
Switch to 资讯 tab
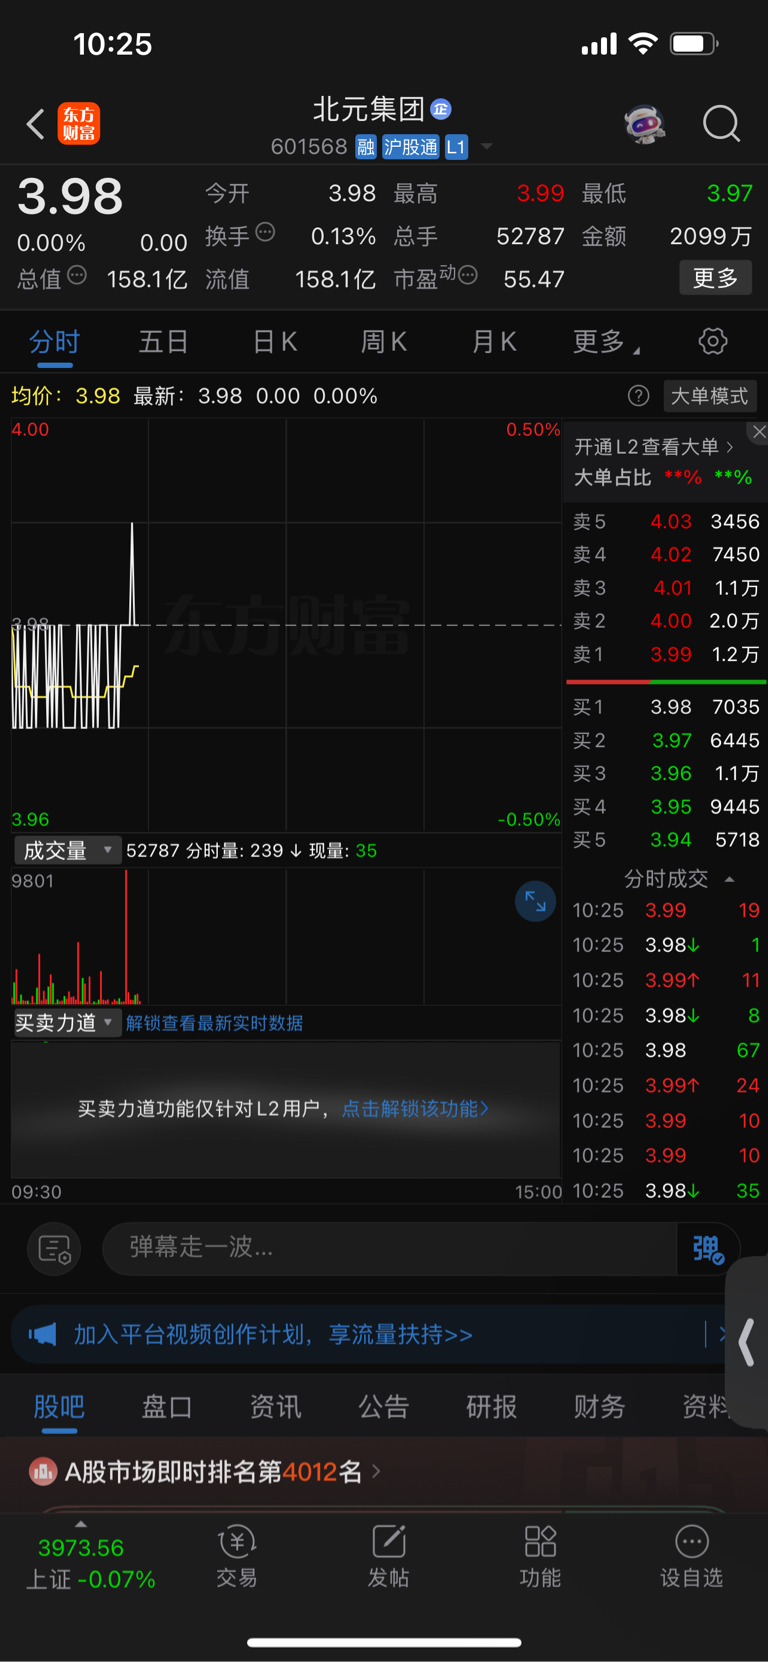(x=275, y=1407)
